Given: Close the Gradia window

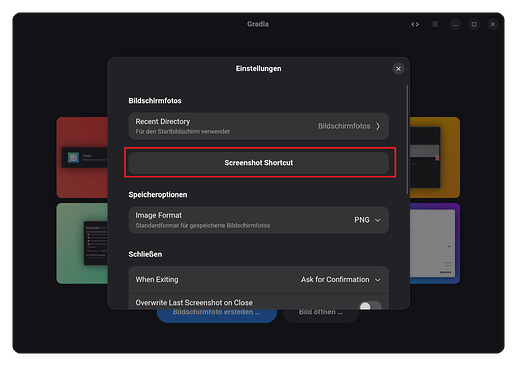Looking at the screenshot, I should coord(493,24).
